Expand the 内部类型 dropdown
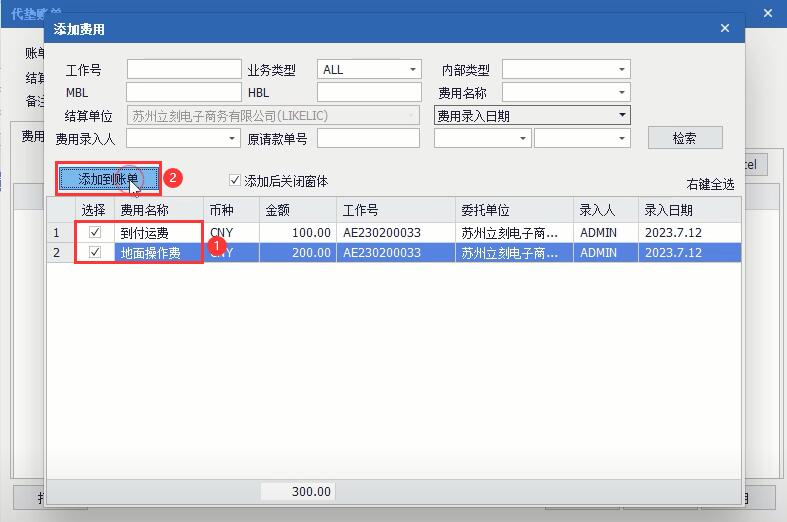 click(x=566, y=69)
